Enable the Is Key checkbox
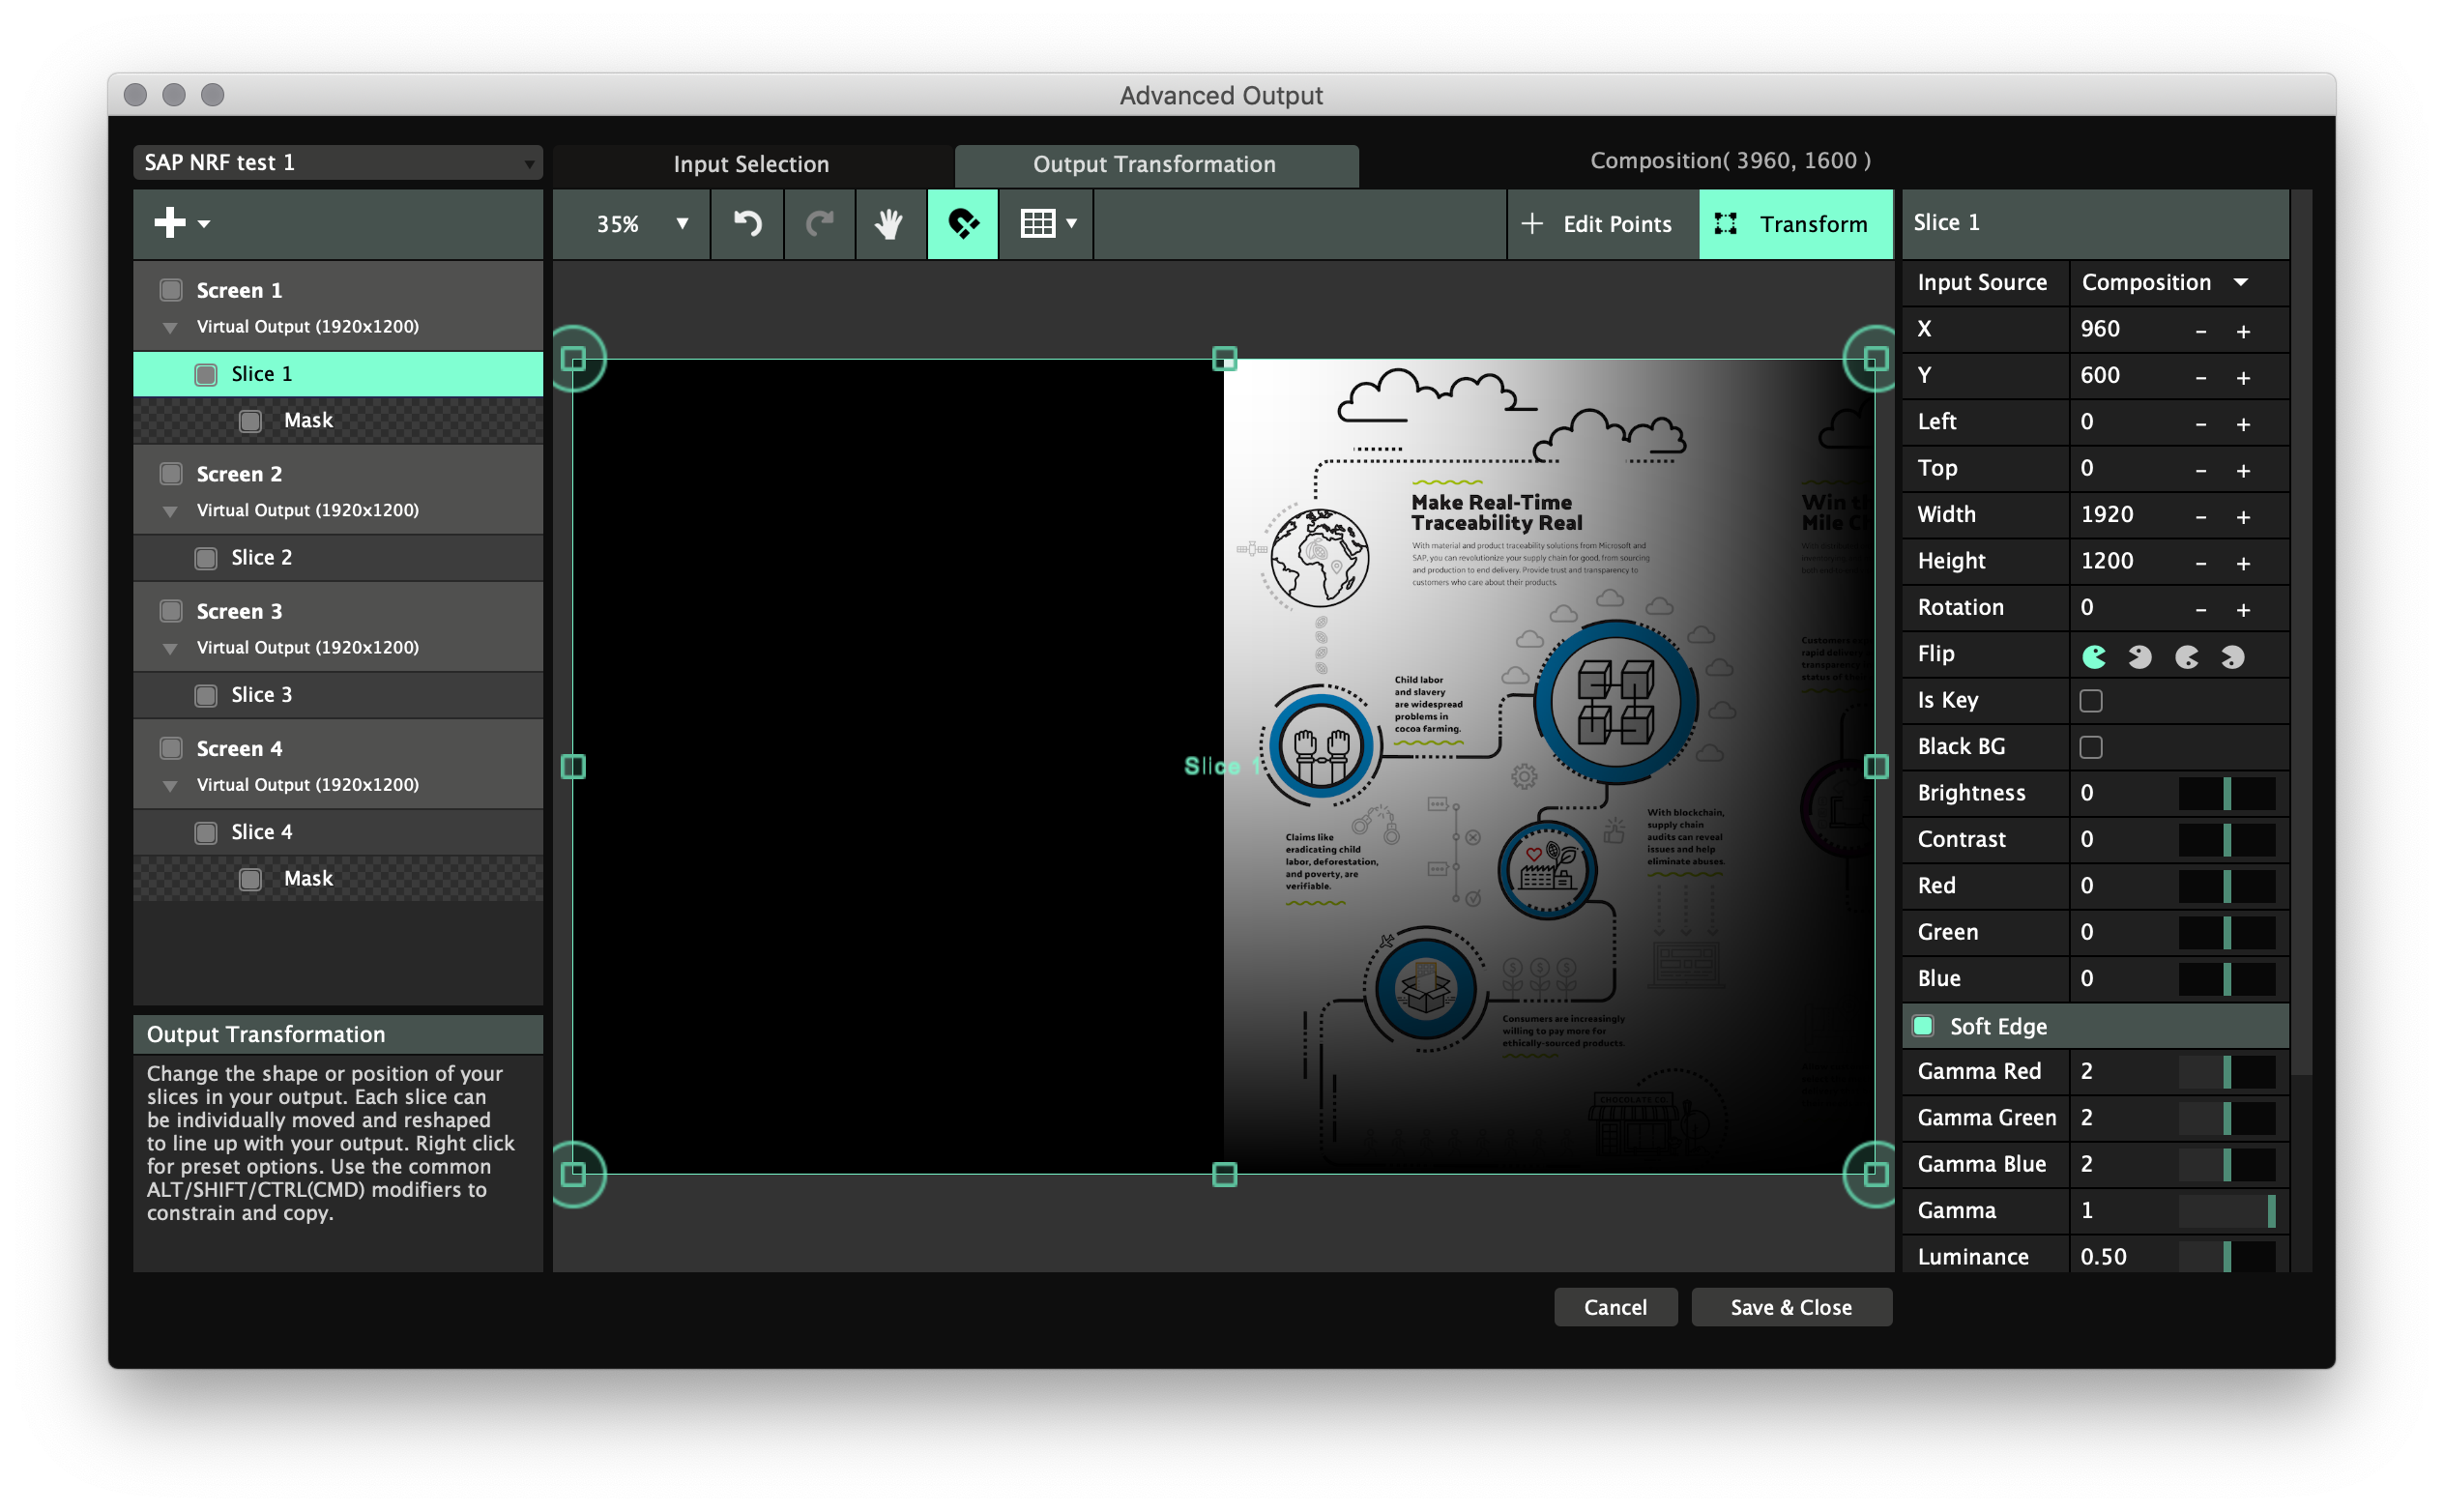Viewport: 2444px width, 1512px height. coord(2090,701)
